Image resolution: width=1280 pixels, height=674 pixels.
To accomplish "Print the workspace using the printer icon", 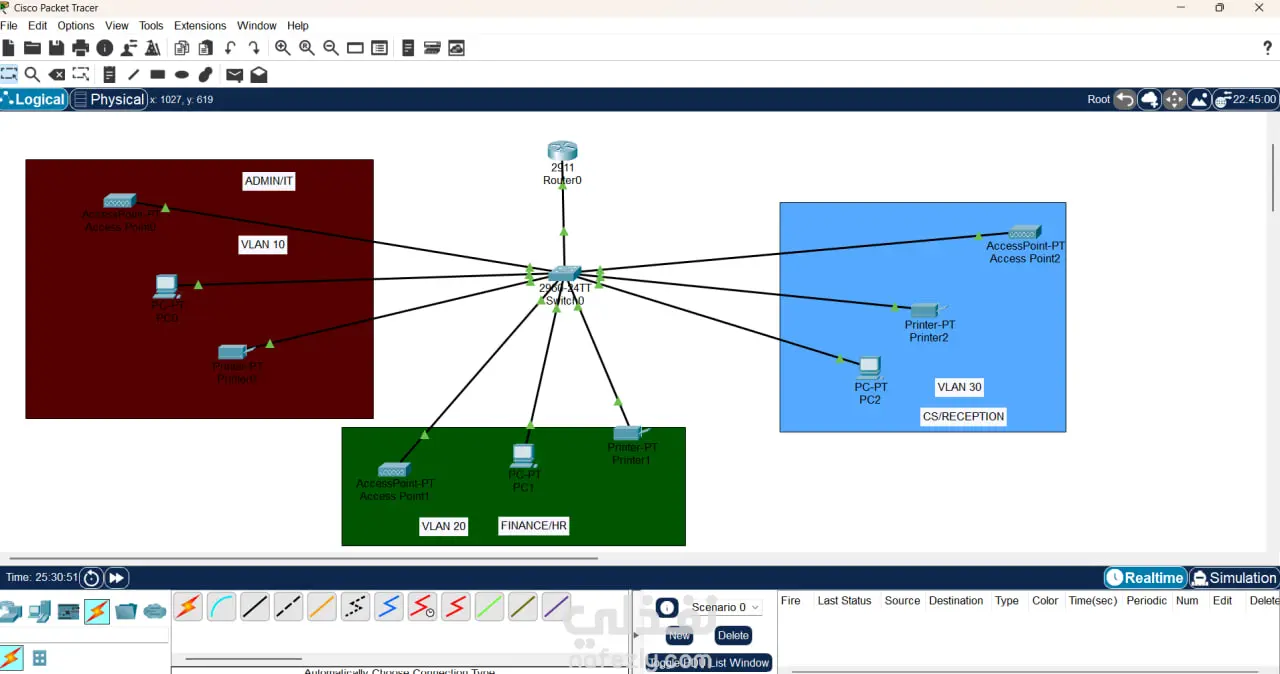I will pyautogui.click(x=81, y=48).
